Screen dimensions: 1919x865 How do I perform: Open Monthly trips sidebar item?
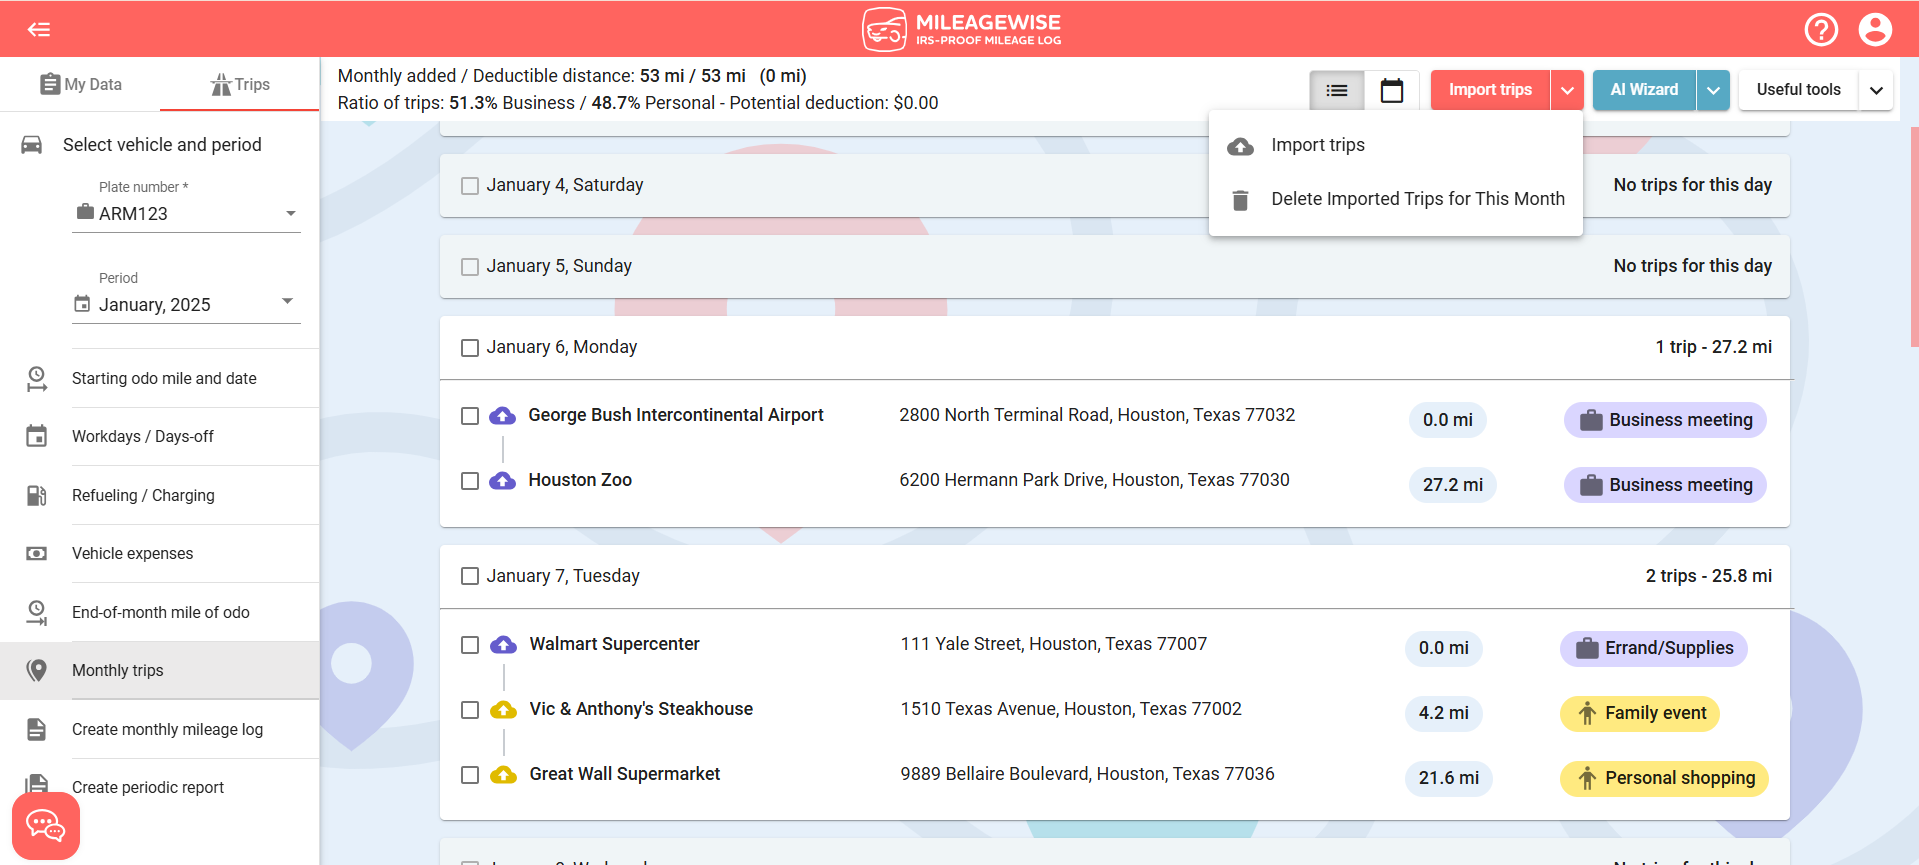[160, 670]
